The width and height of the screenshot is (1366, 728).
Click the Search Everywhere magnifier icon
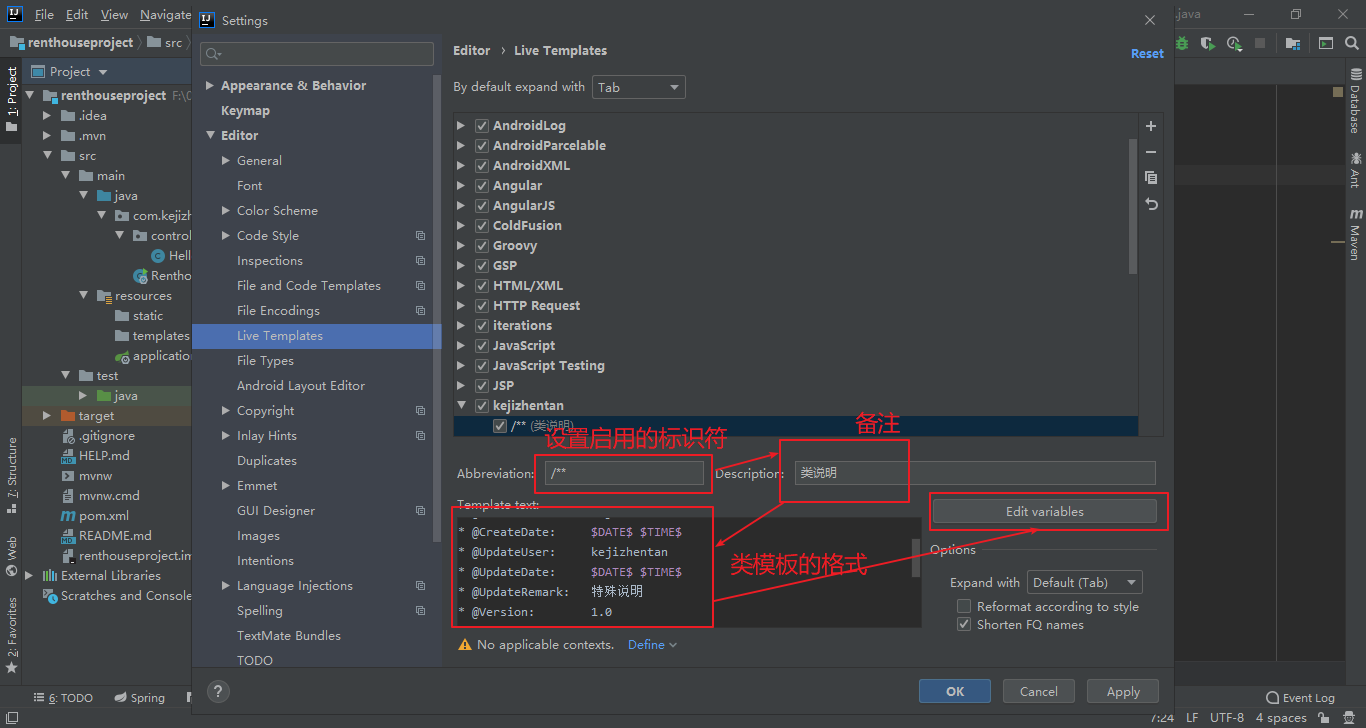point(1351,43)
